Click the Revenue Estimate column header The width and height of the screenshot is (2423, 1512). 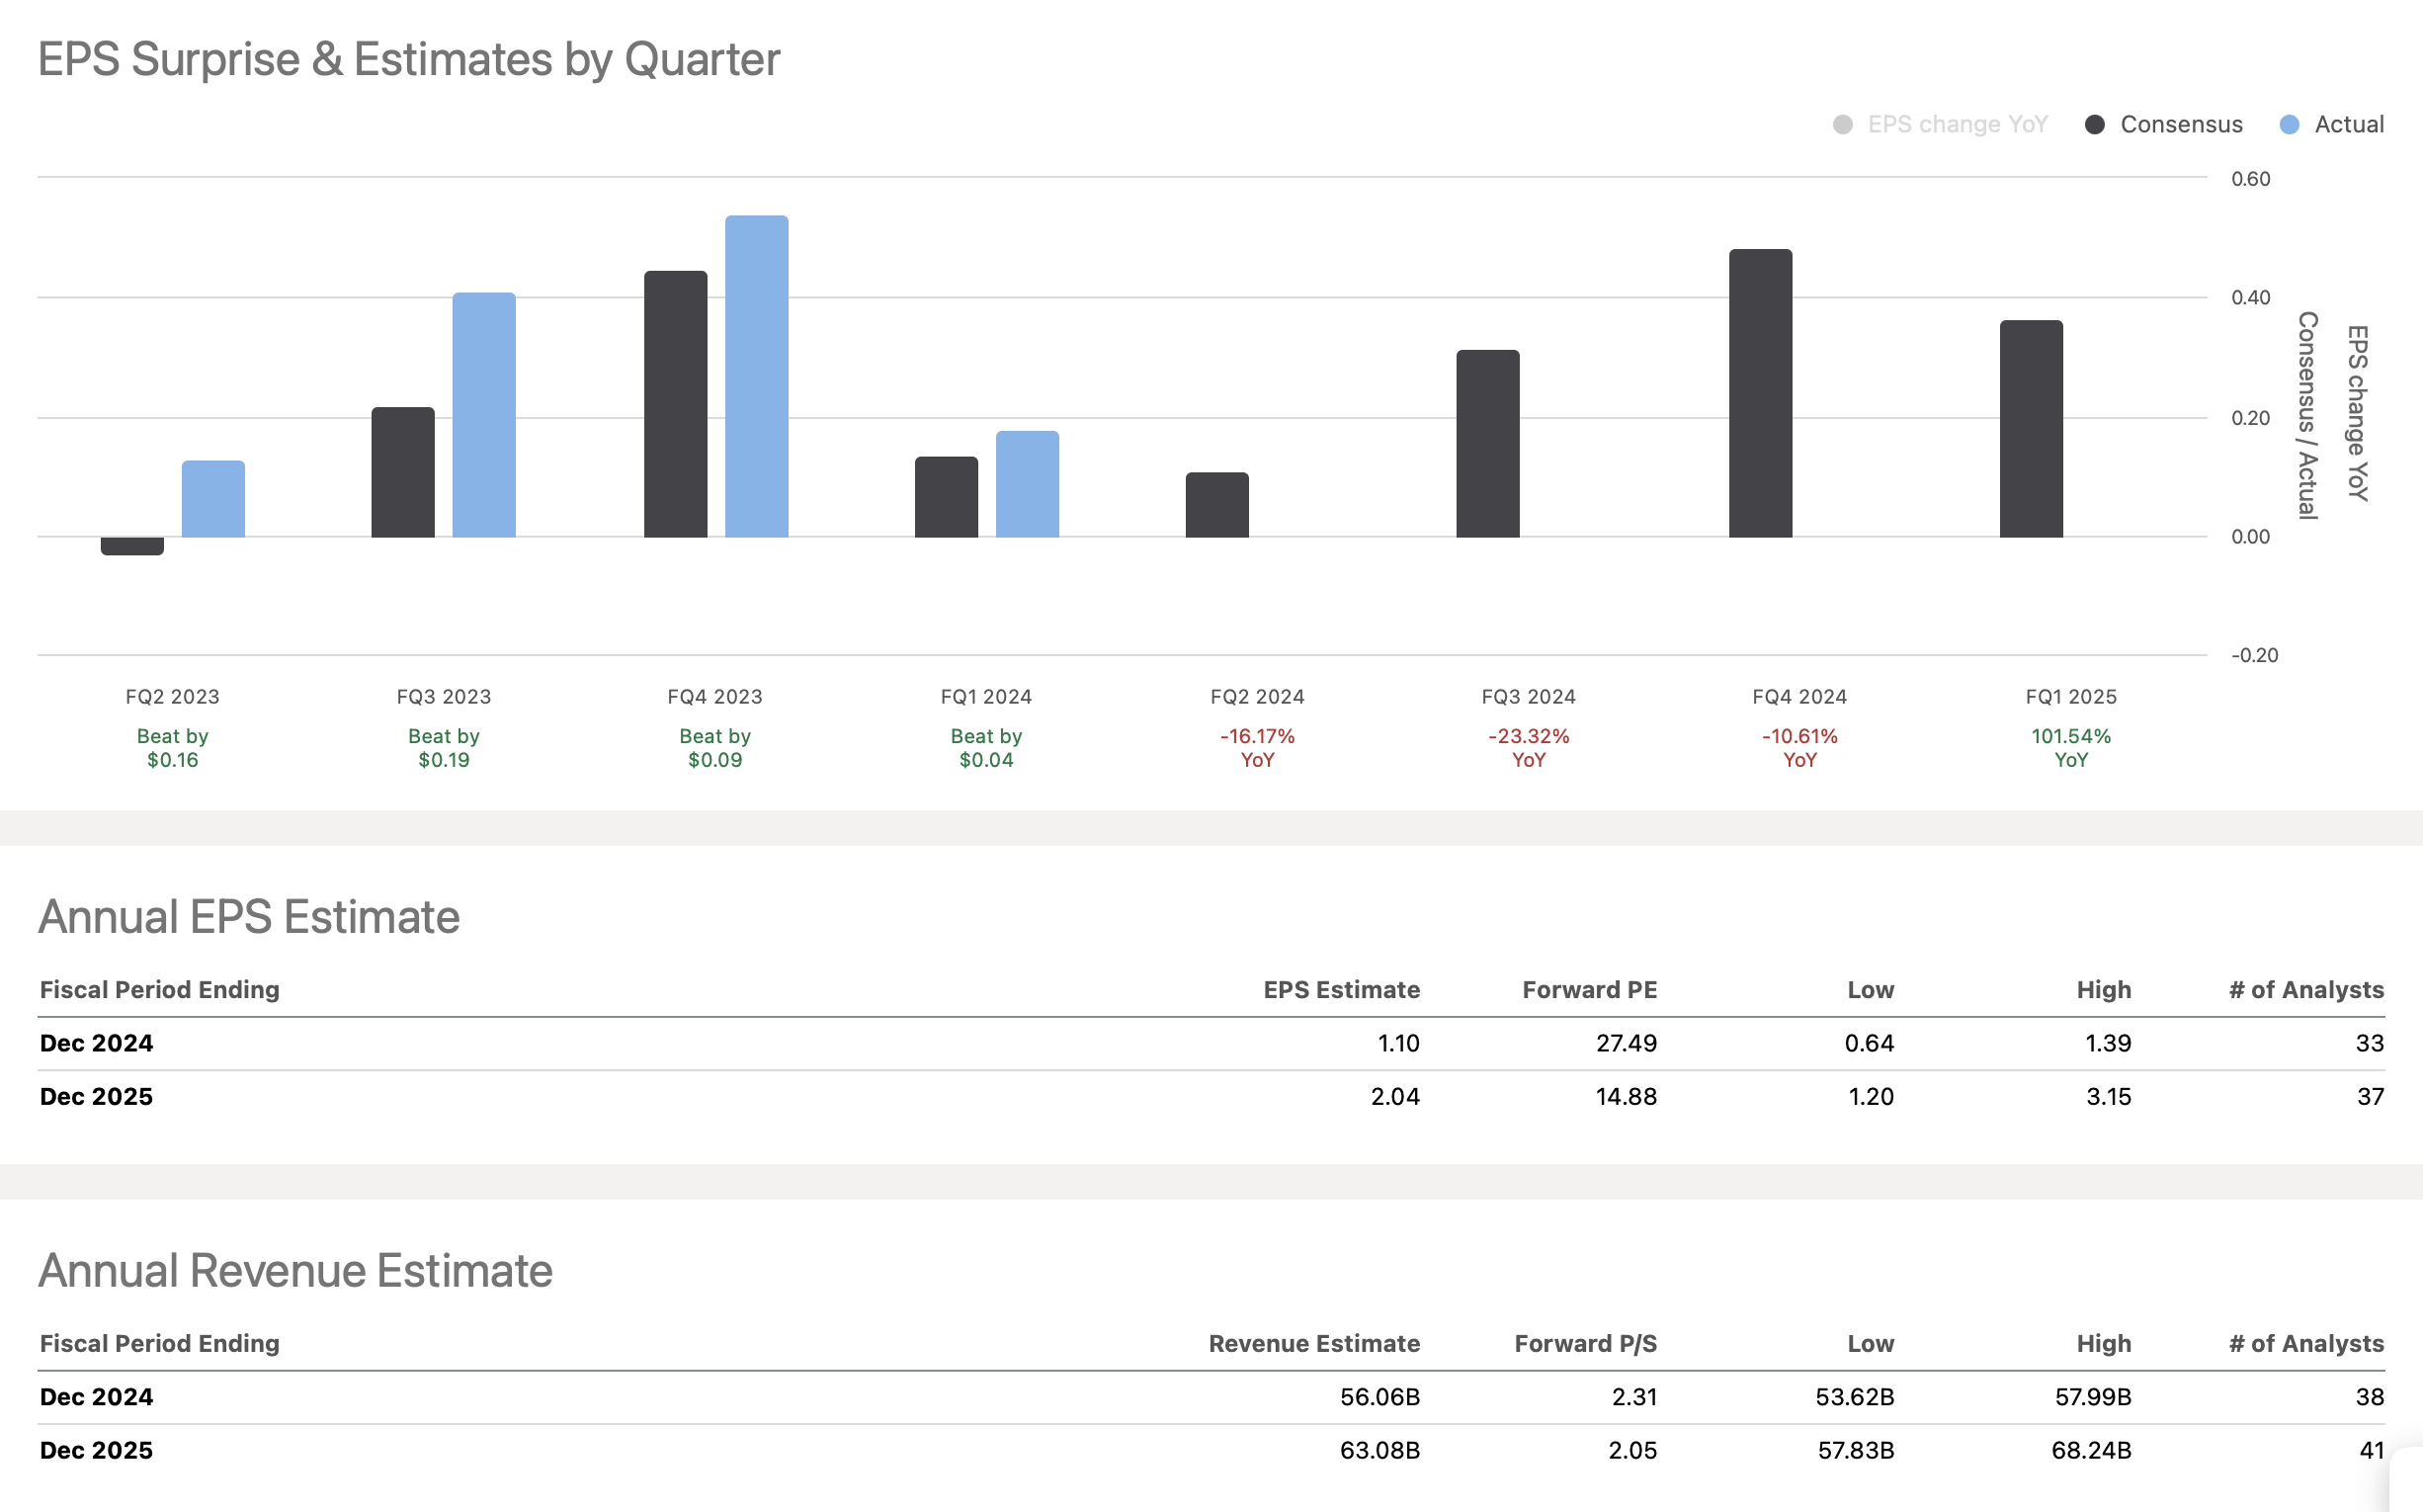point(1313,1343)
